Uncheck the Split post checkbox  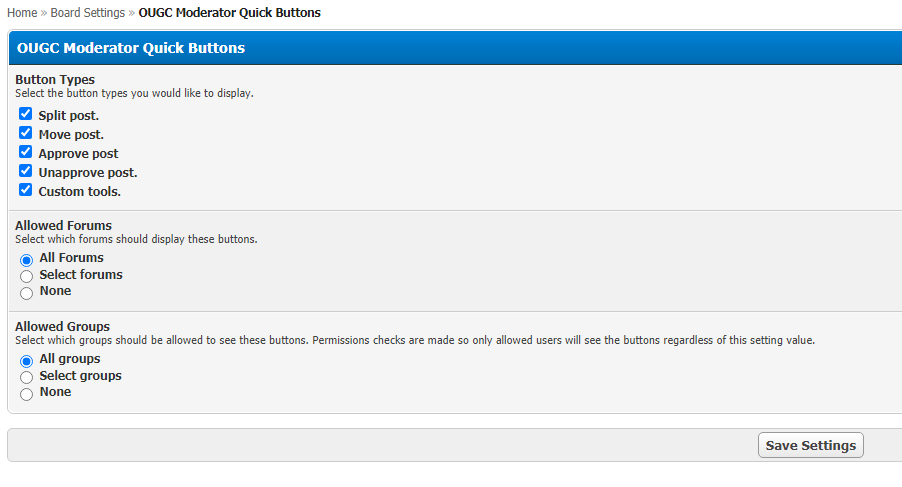tap(26, 114)
